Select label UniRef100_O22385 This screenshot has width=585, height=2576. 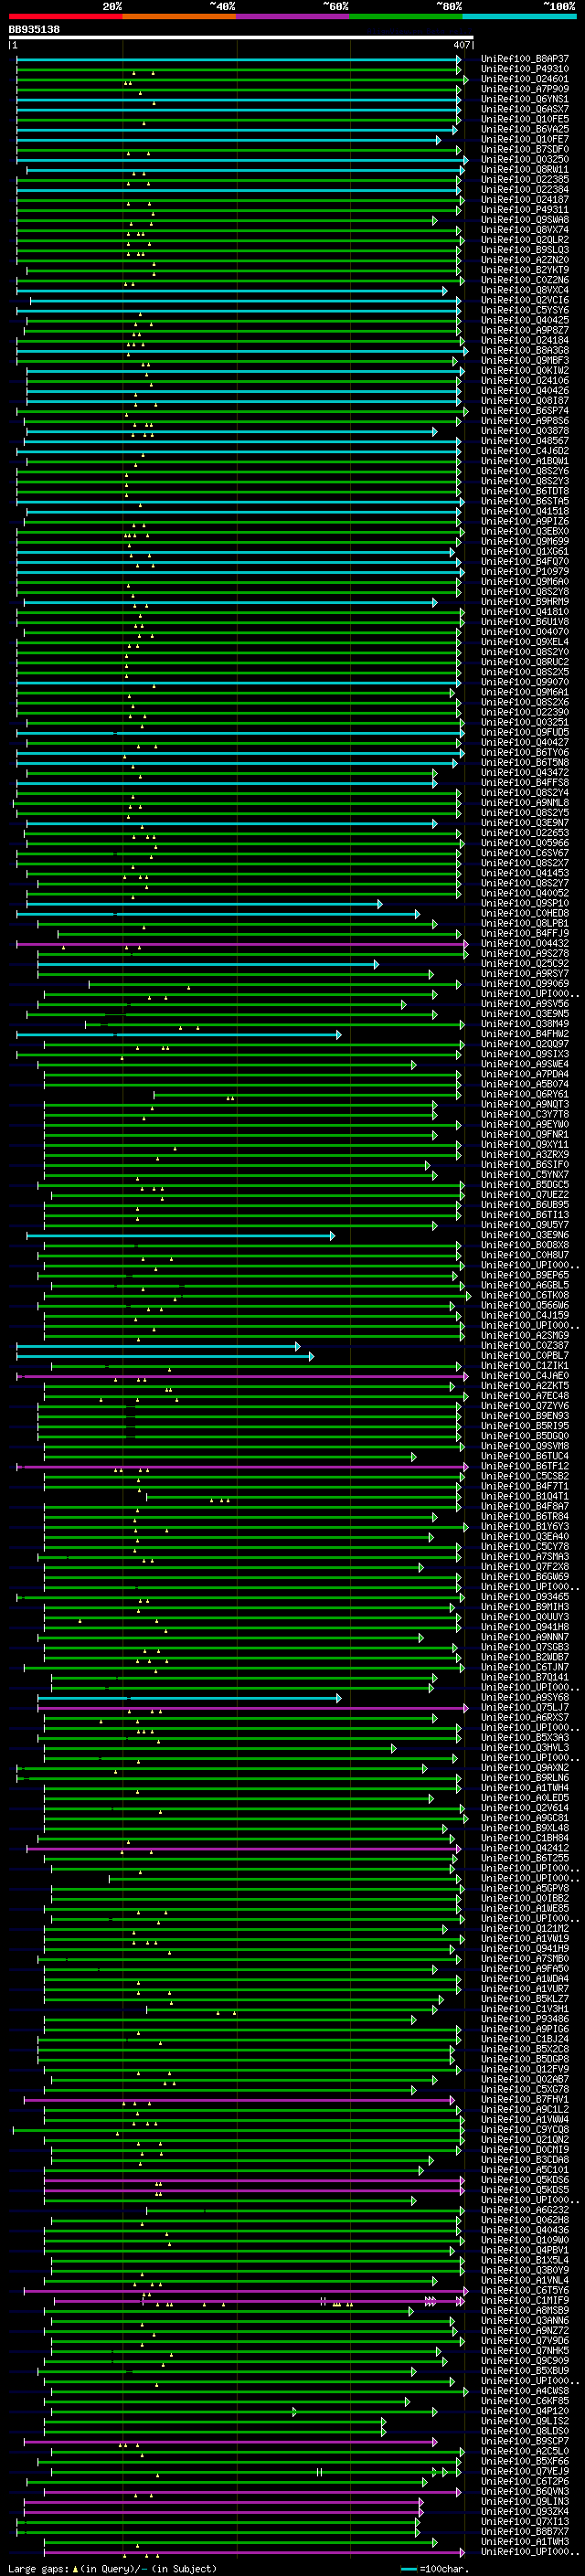coord(525,179)
